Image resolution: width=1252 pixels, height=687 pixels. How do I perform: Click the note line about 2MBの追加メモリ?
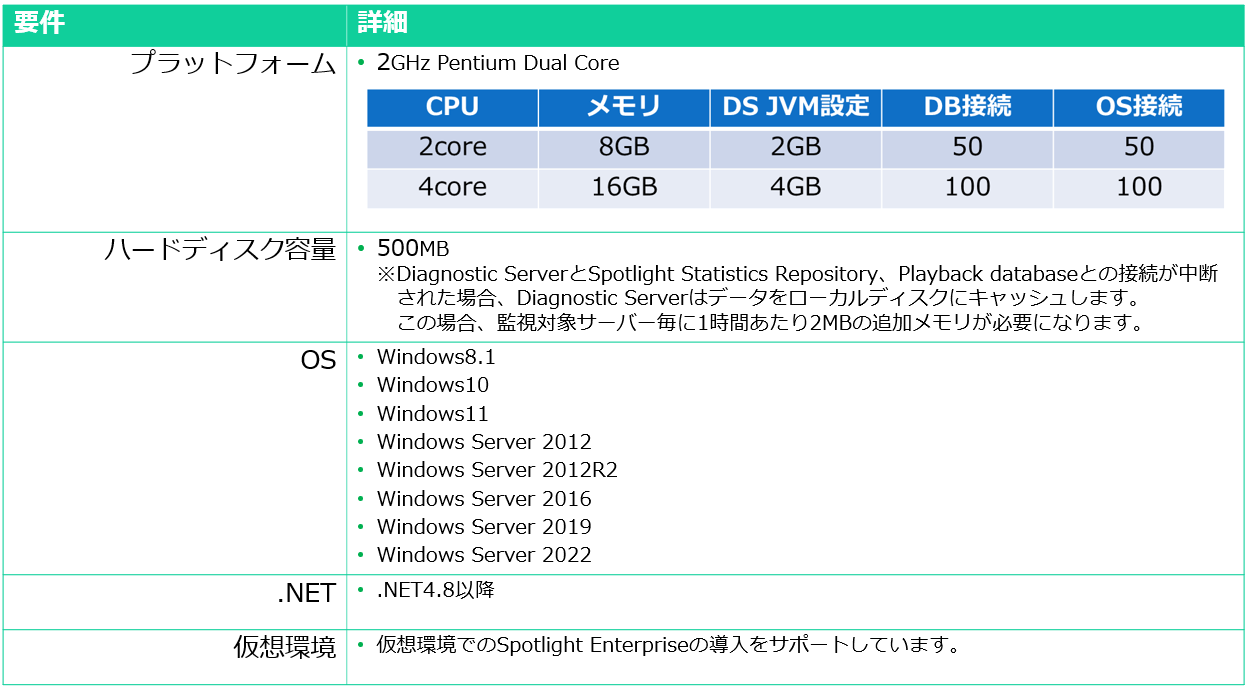tap(770, 323)
